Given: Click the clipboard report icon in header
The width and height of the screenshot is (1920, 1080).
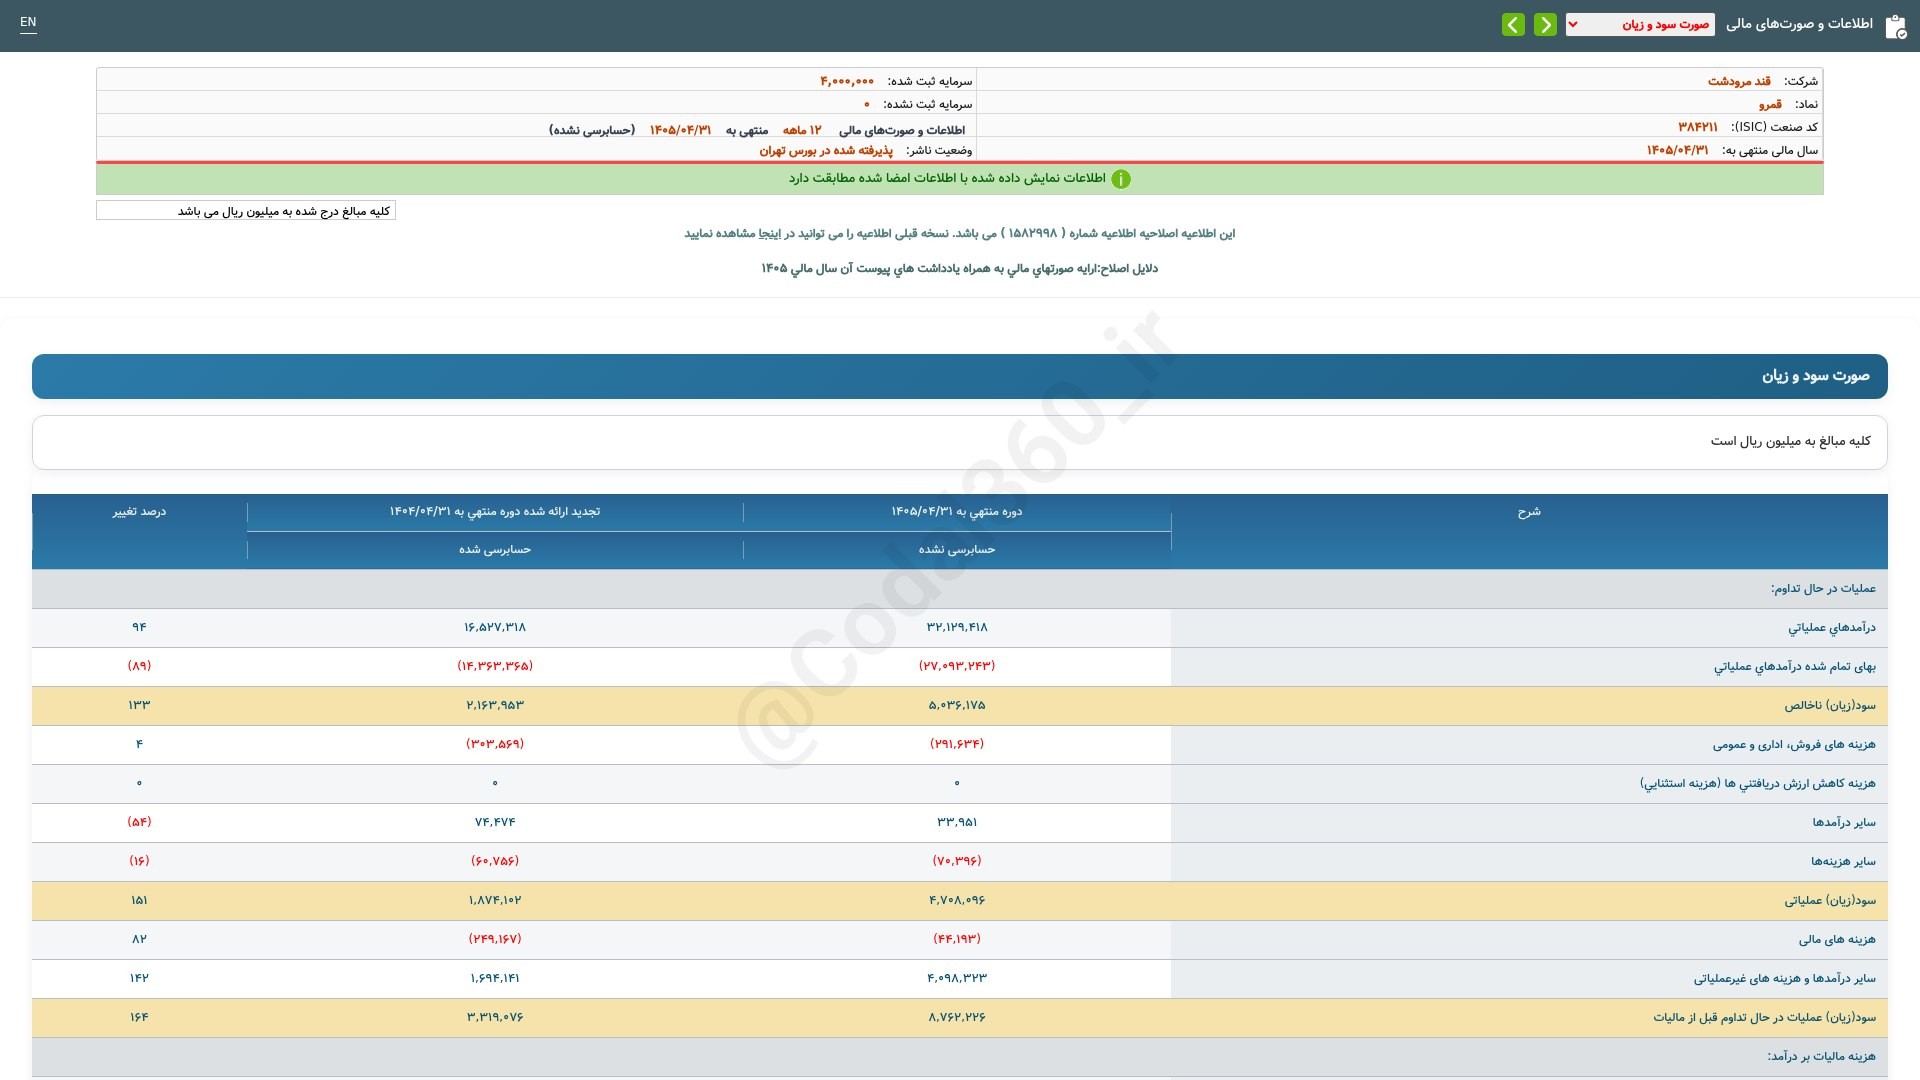Looking at the screenshot, I should (1895, 26).
